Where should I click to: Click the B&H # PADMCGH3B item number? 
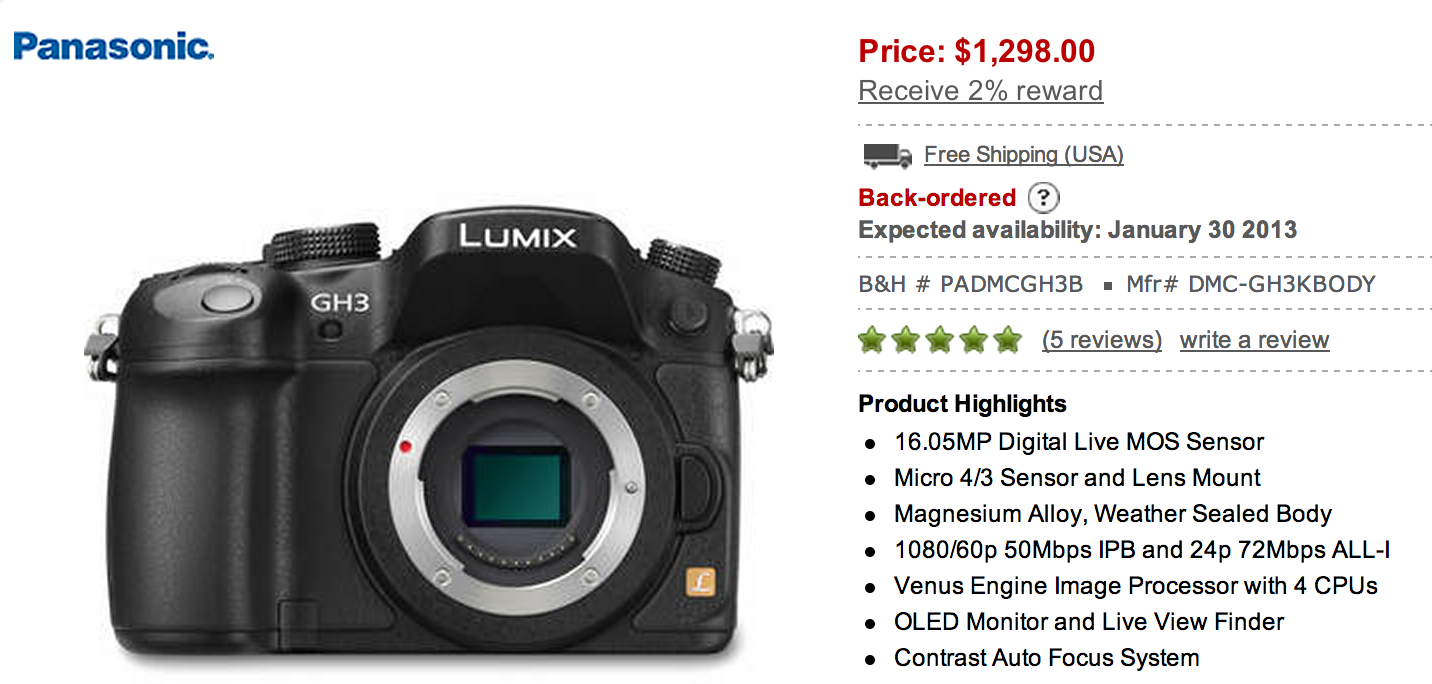(970, 284)
